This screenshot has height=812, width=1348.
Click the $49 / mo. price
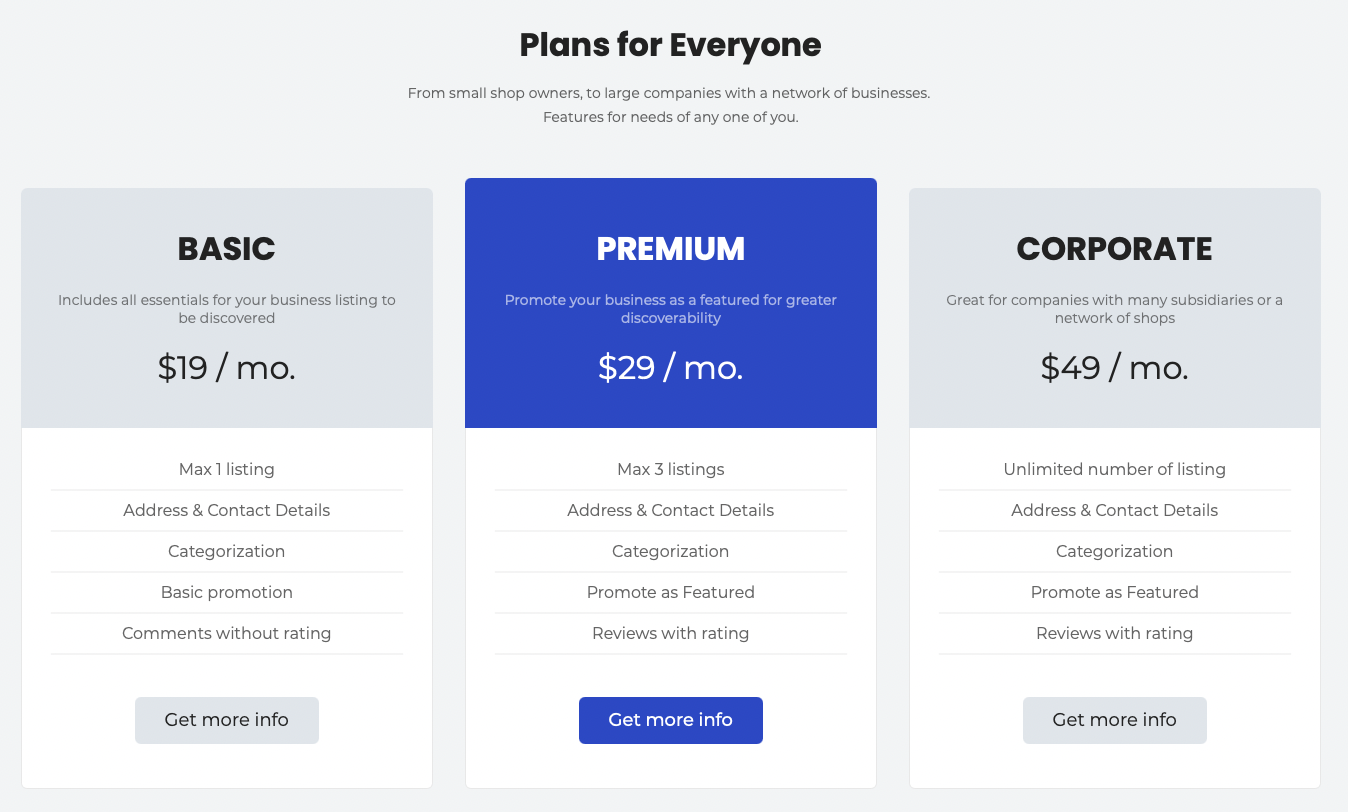[1115, 368]
